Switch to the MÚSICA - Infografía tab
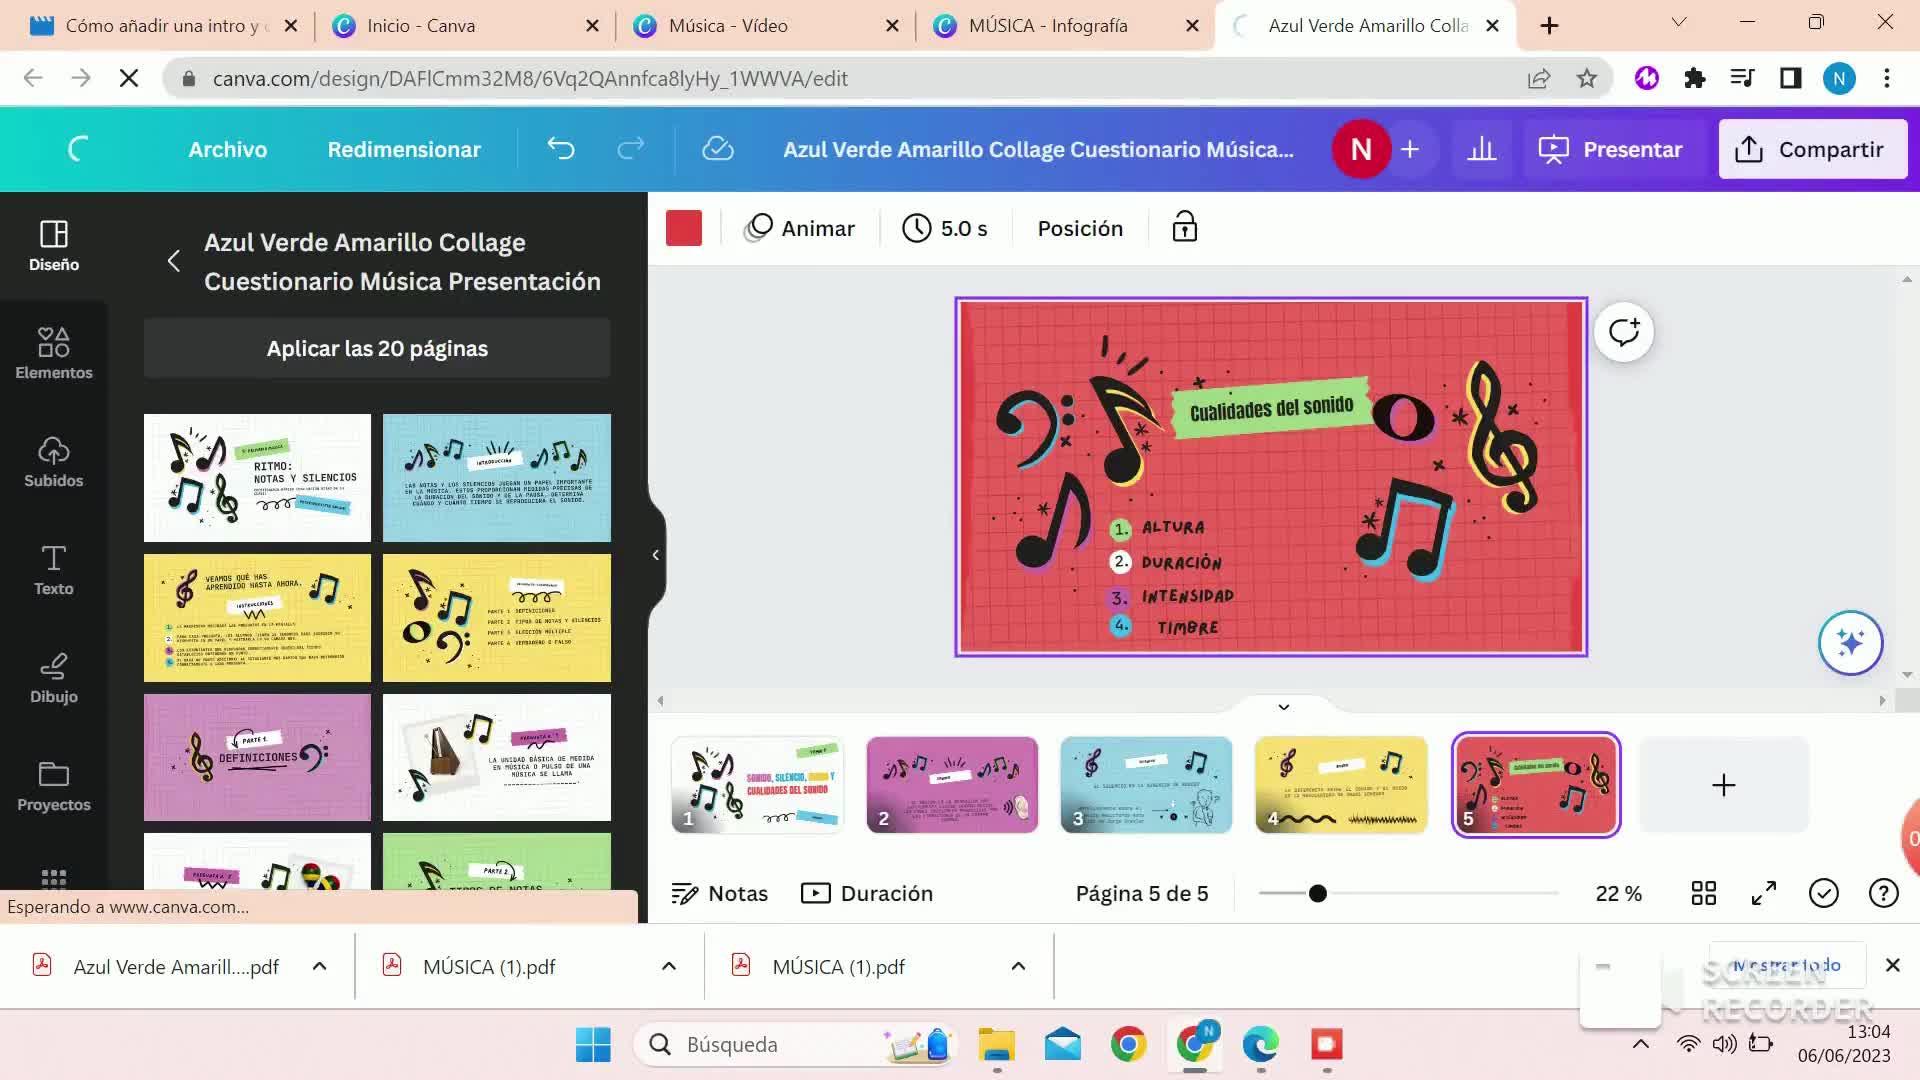The height and width of the screenshot is (1080, 1920). pyautogui.click(x=1047, y=25)
